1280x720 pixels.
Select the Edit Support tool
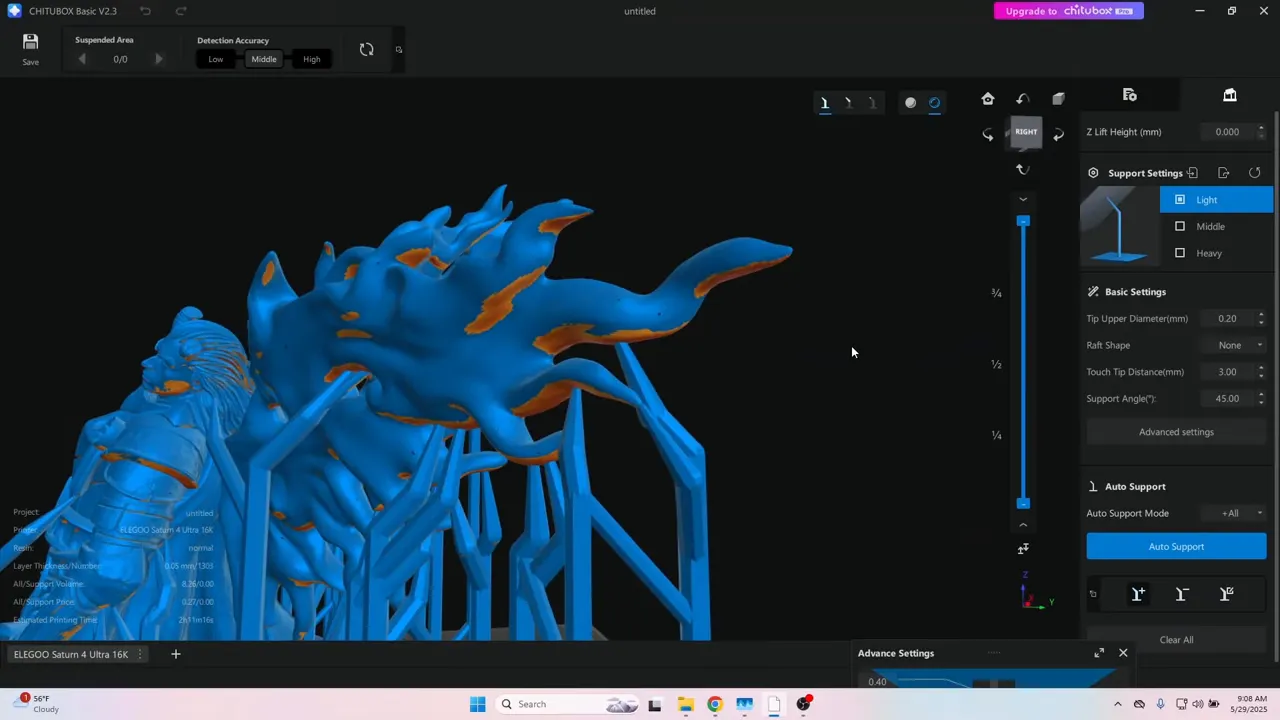point(1226,594)
